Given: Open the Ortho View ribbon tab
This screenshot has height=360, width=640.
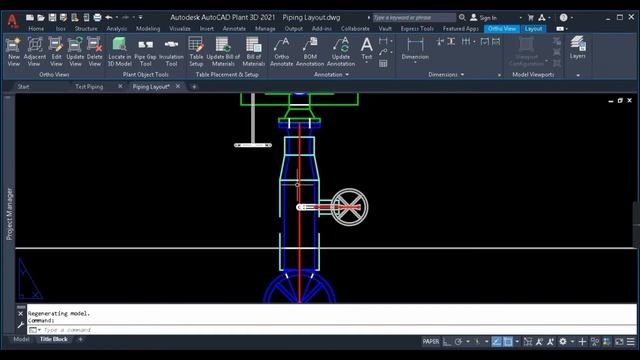Looking at the screenshot, I should (x=502, y=29).
